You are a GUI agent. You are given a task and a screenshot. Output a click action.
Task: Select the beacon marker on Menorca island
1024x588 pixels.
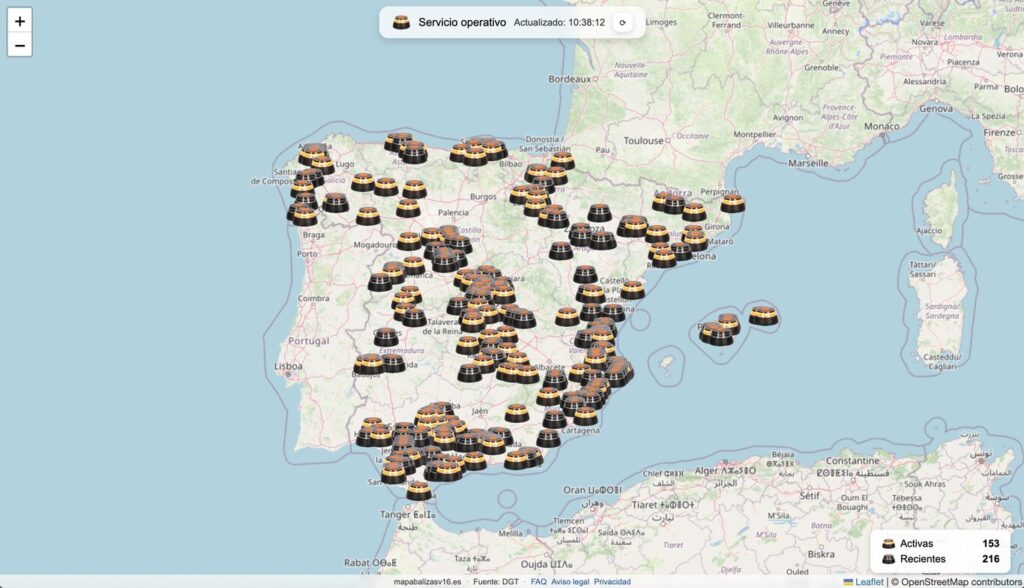point(763,315)
